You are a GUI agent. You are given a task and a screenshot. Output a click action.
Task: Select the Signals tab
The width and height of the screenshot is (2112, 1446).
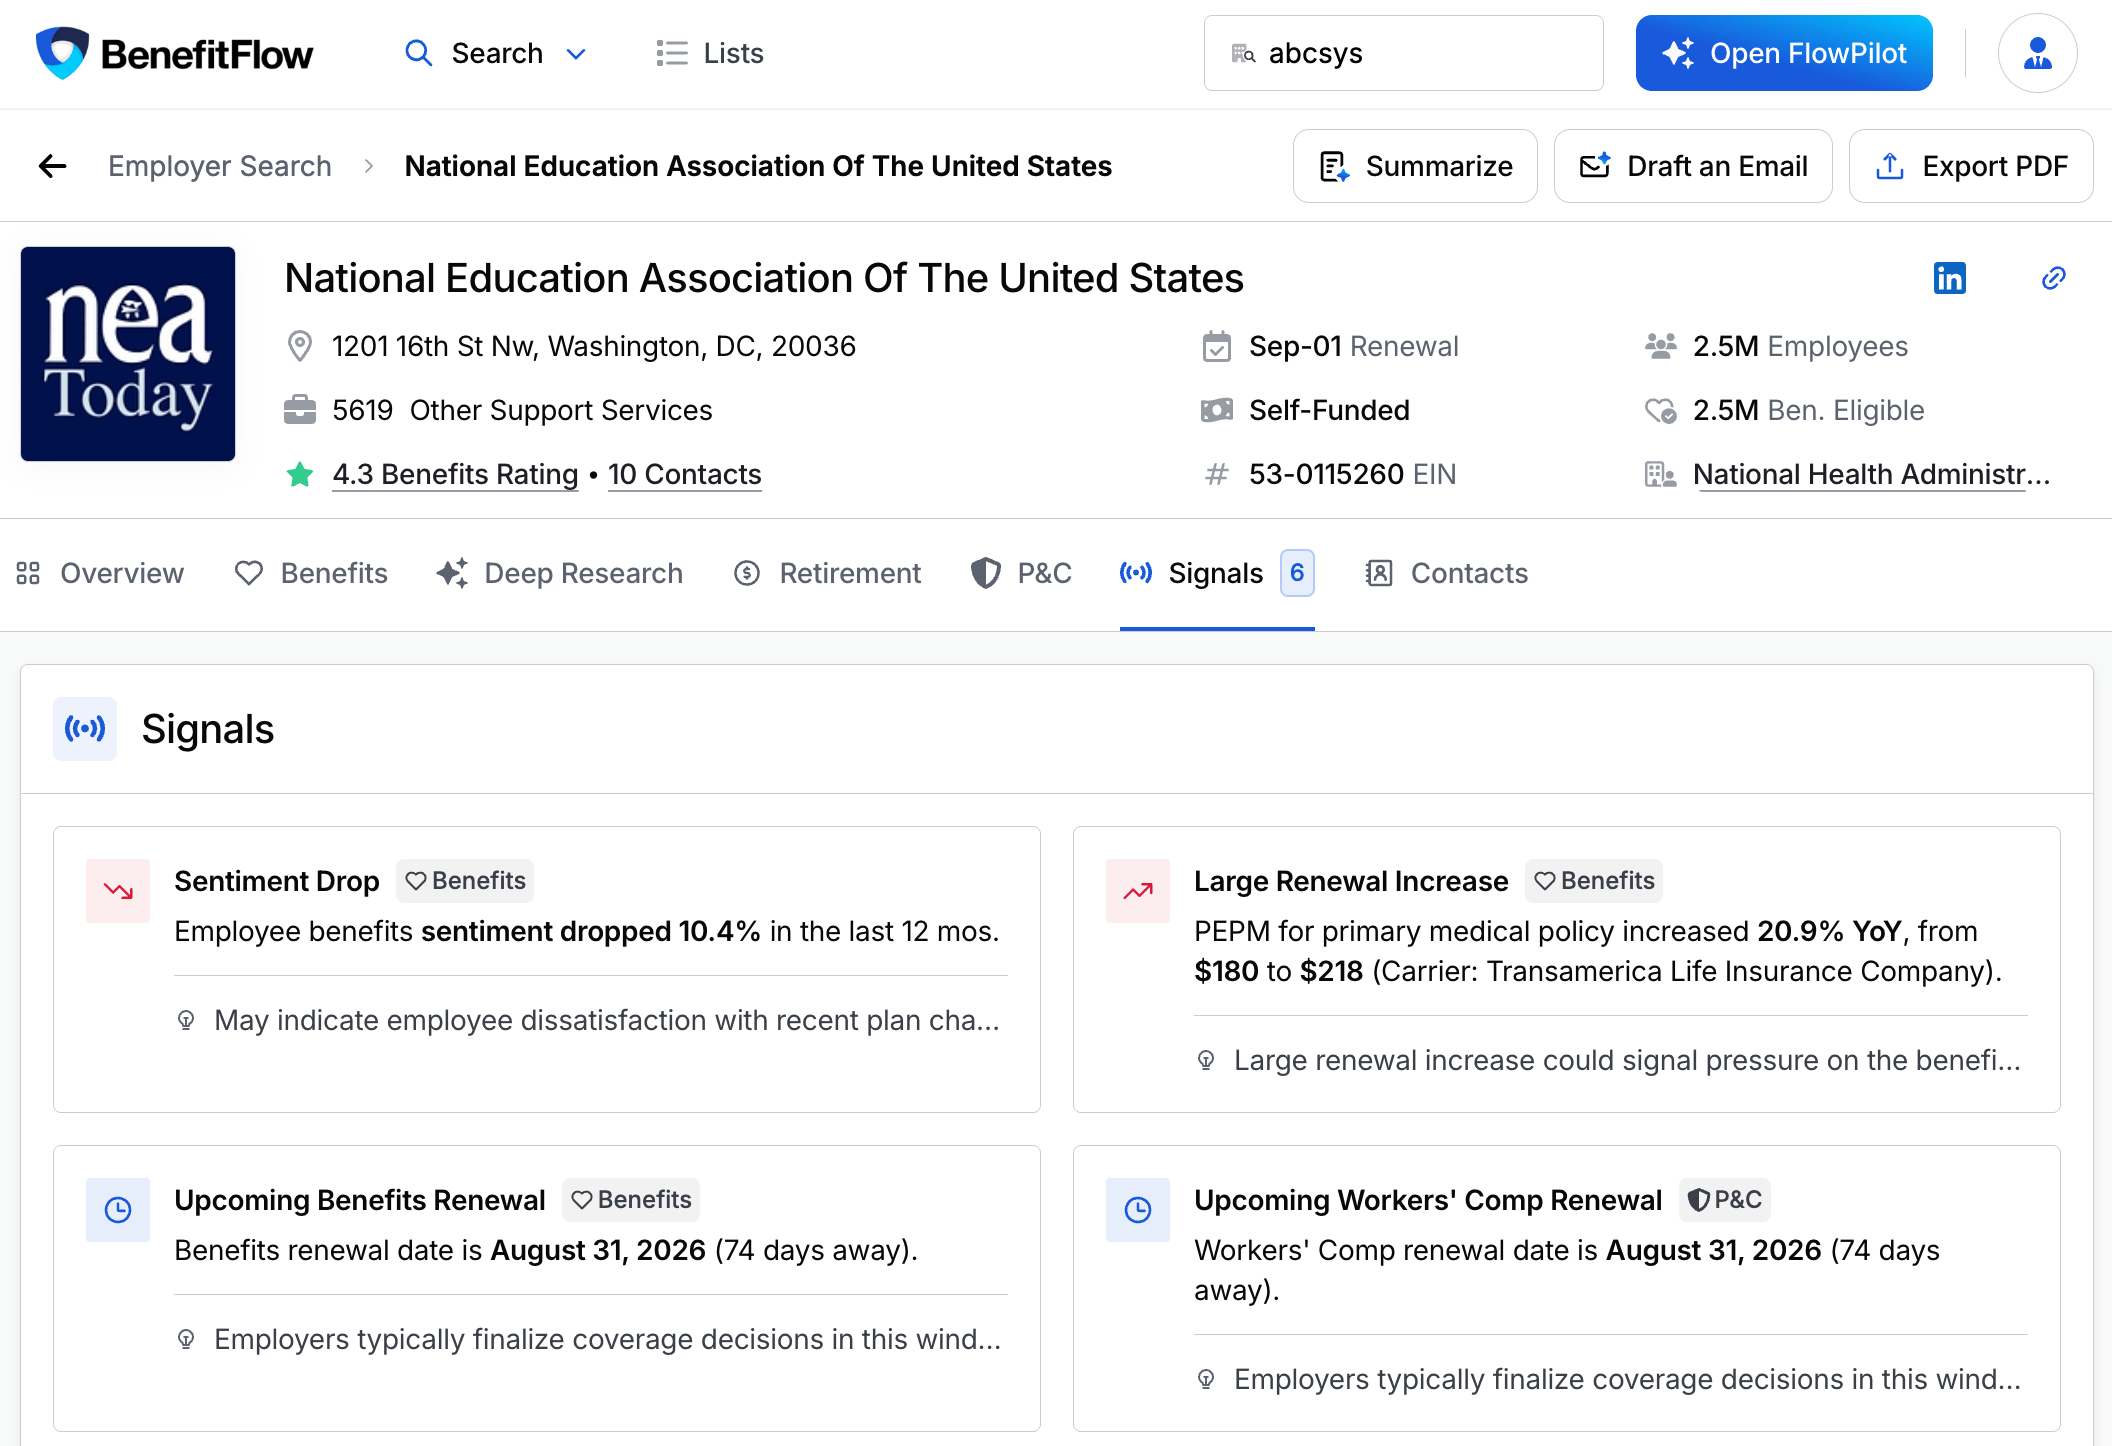click(1217, 573)
